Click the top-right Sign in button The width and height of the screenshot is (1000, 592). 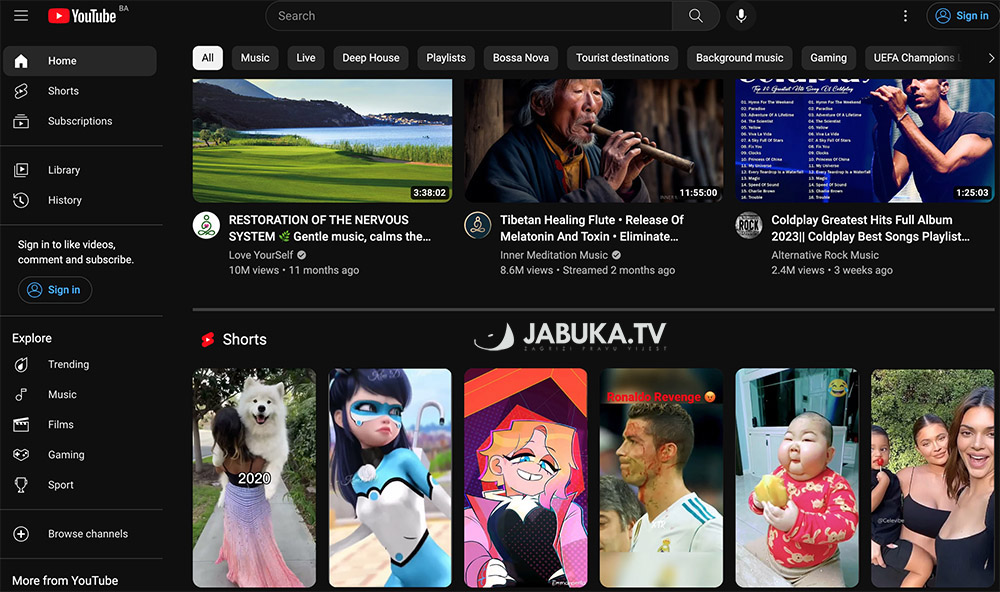pyautogui.click(x=962, y=16)
